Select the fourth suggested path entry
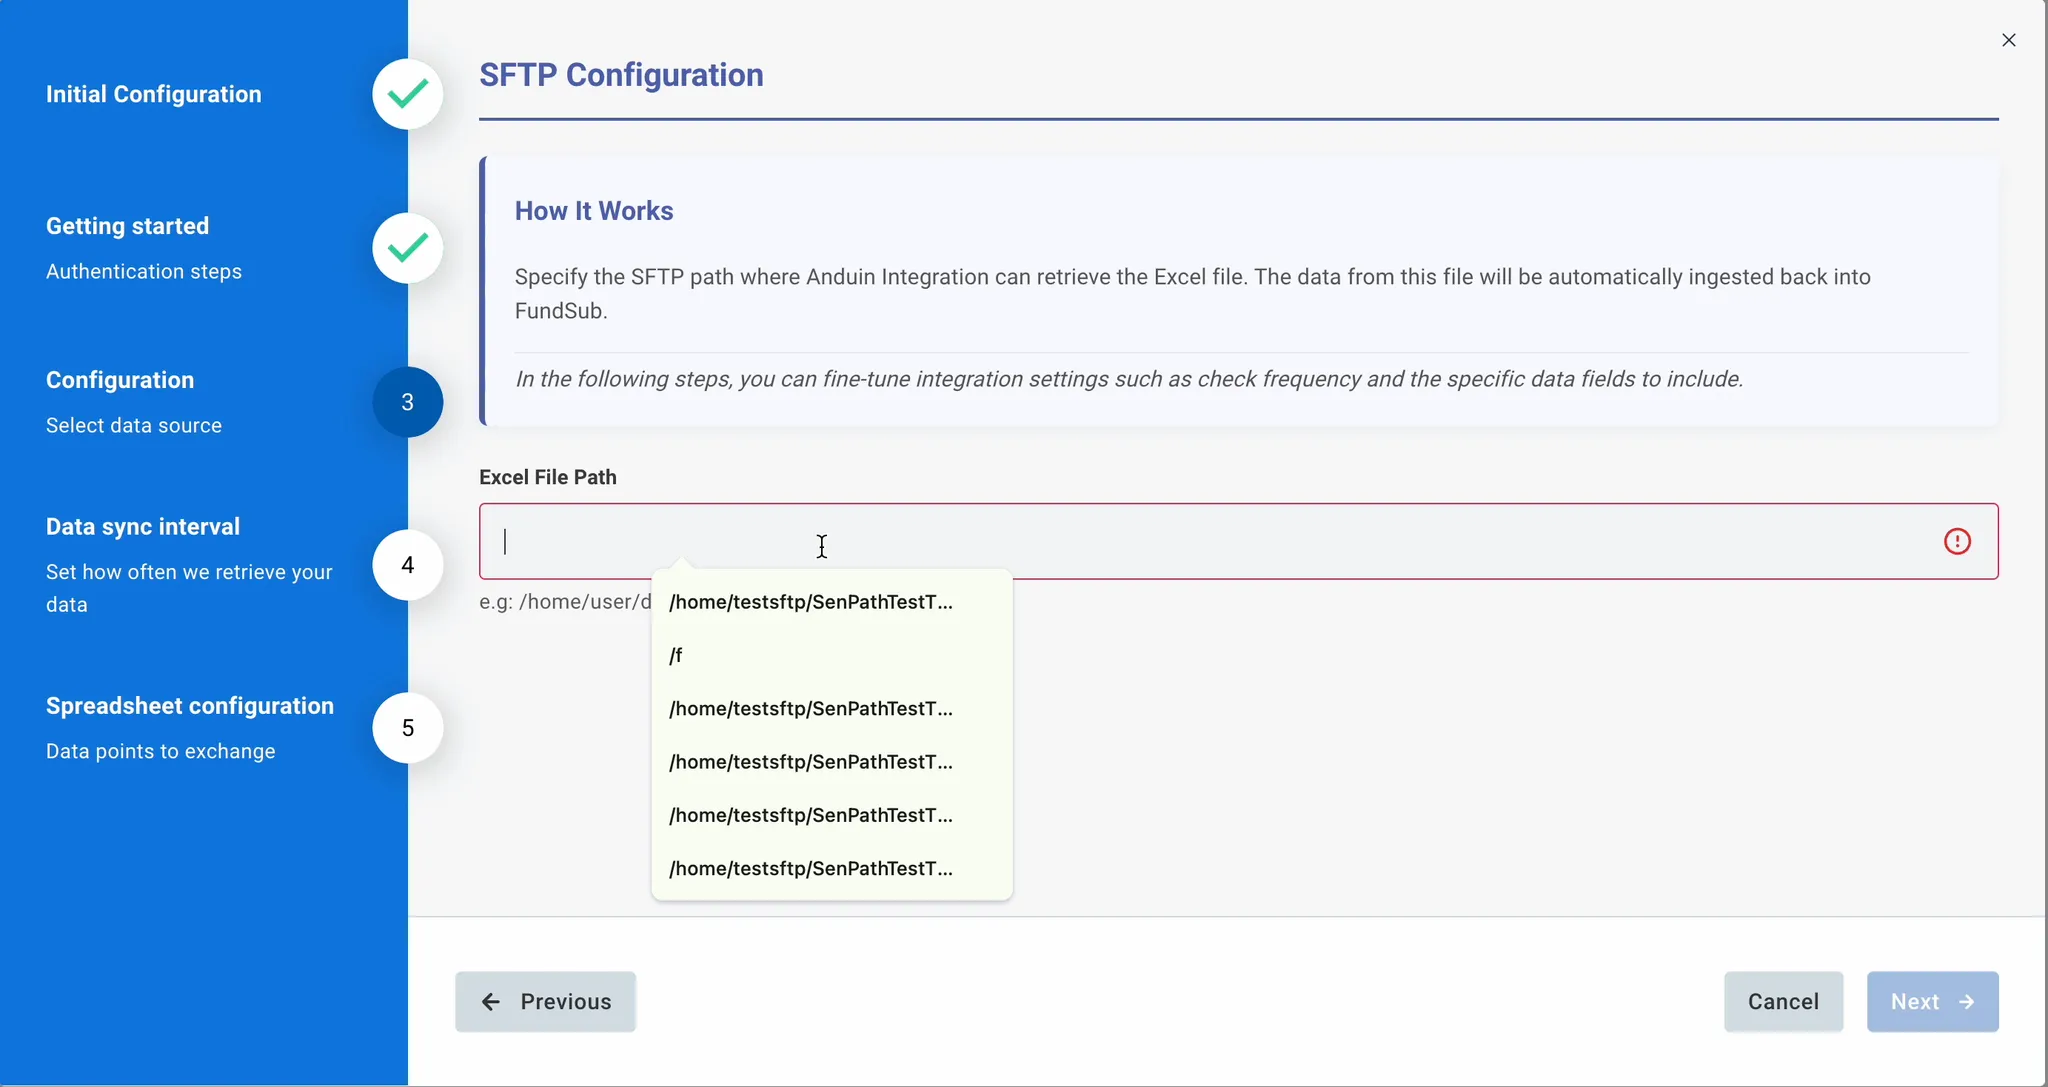 coord(811,762)
